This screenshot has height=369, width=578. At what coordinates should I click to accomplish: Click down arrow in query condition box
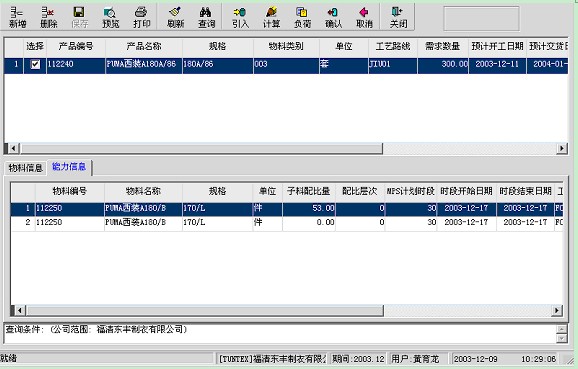[561, 338]
